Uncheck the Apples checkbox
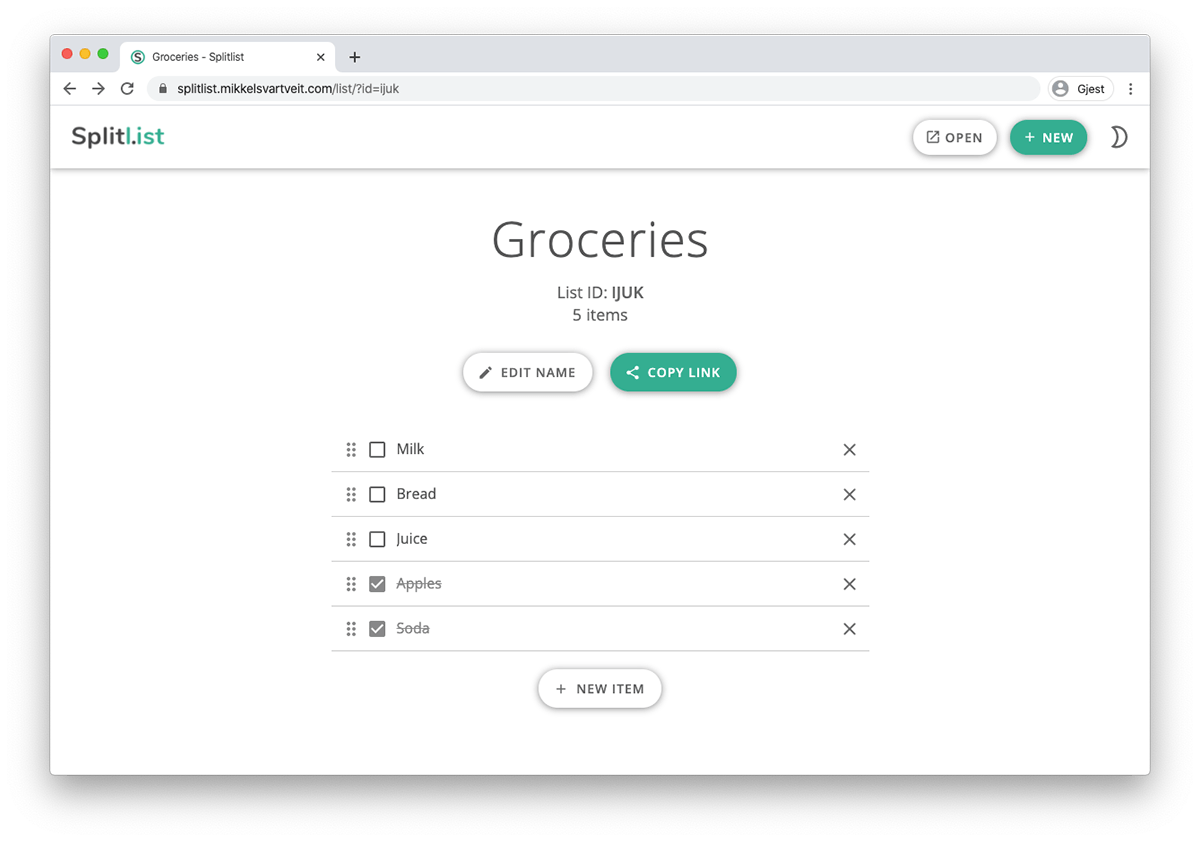This screenshot has width=1200, height=841. [x=377, y=584]
